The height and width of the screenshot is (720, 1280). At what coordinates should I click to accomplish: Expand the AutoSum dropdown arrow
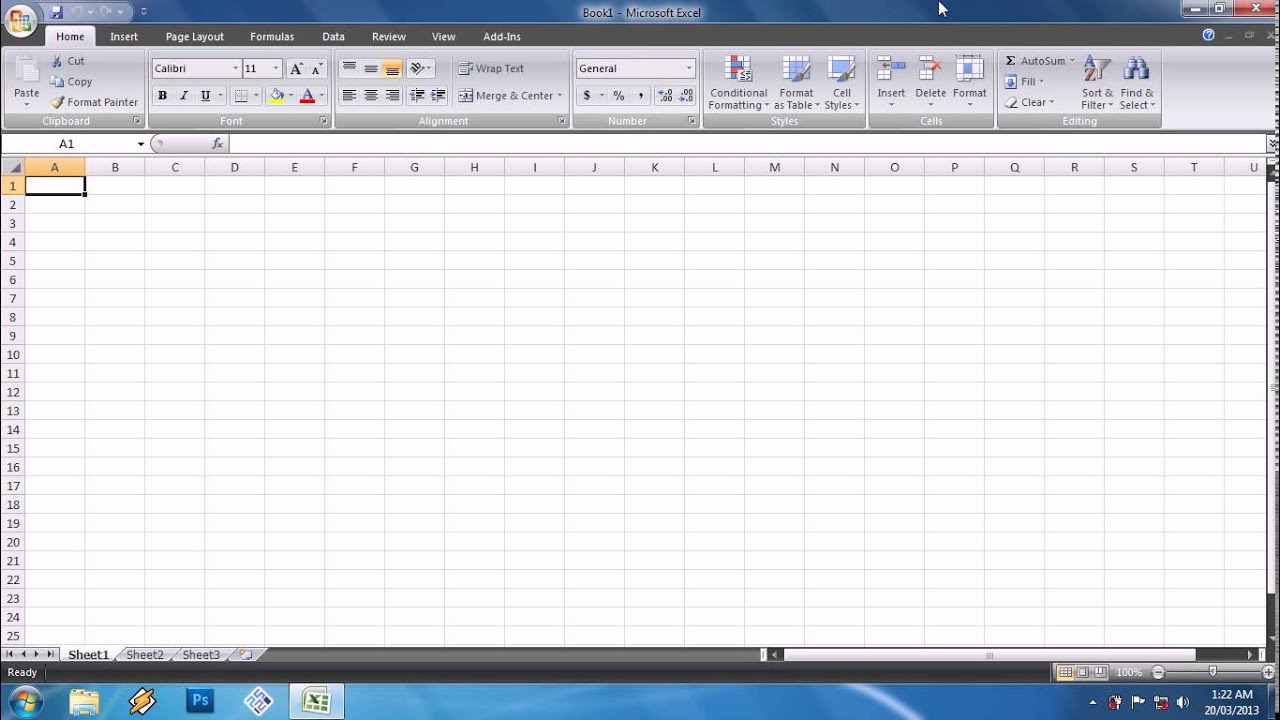[x=1072, y=61]
